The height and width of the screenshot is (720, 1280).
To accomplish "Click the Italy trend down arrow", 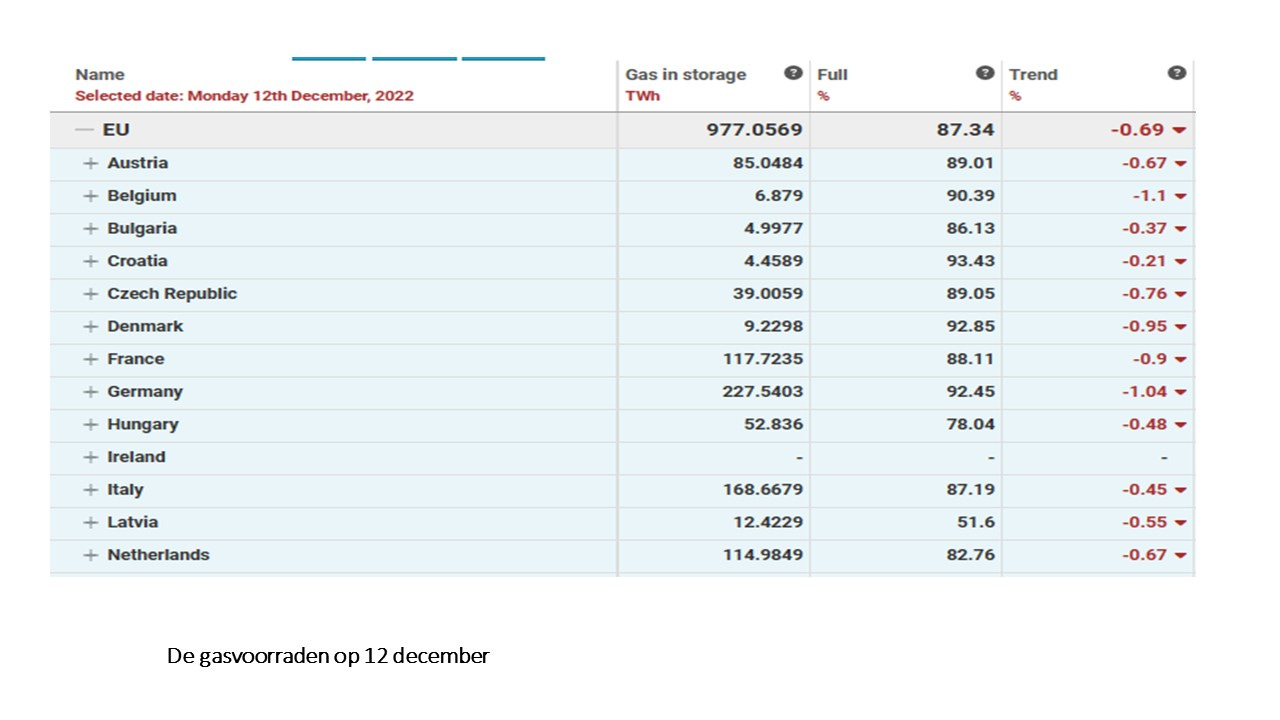I will 1180,491.
